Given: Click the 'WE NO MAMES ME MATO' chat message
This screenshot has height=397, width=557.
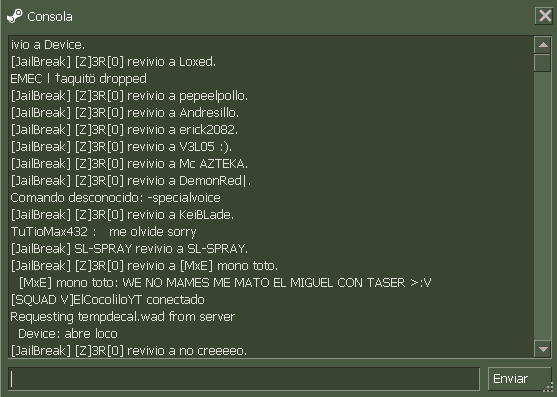Looking at the screenshot, I should coord(225,283).
